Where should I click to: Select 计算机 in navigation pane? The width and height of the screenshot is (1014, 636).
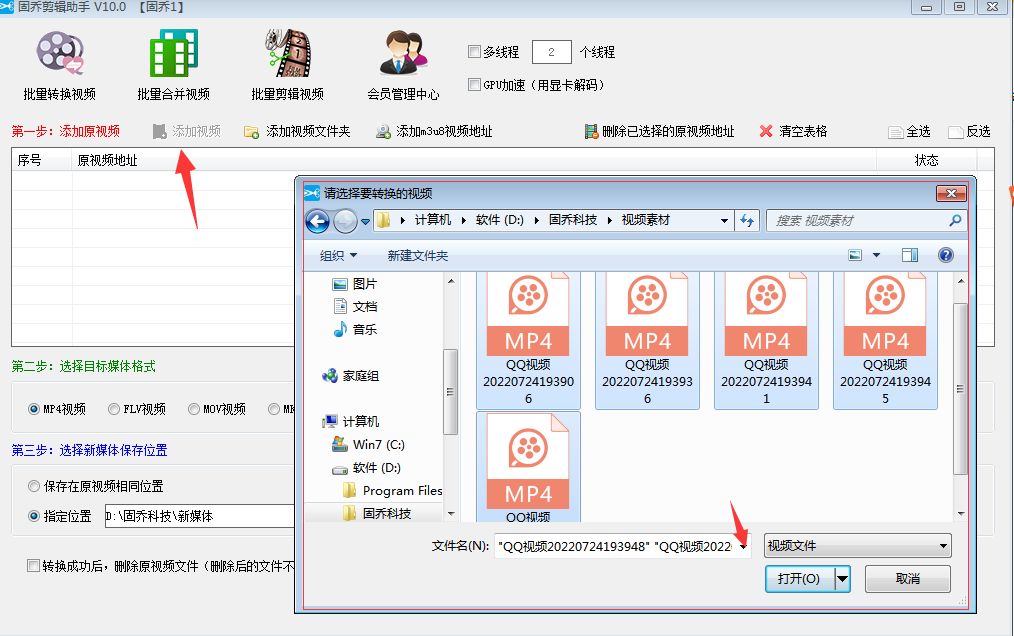click(x=350, y=421)
